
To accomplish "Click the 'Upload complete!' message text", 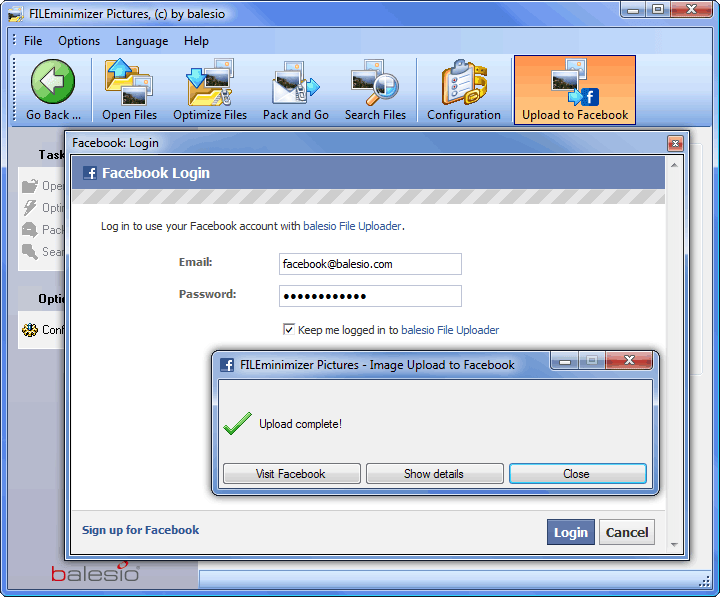I will point(300,424).
